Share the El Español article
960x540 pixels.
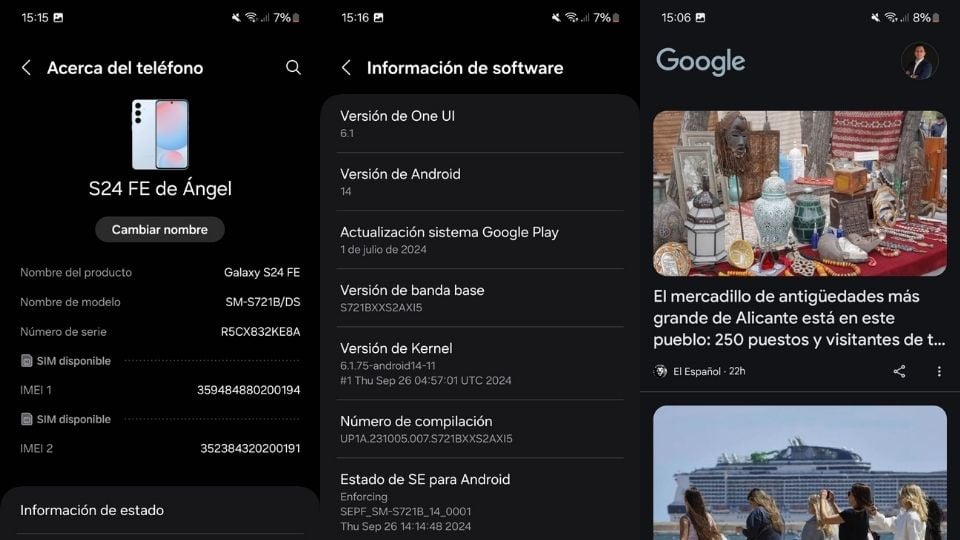(899, 371)
